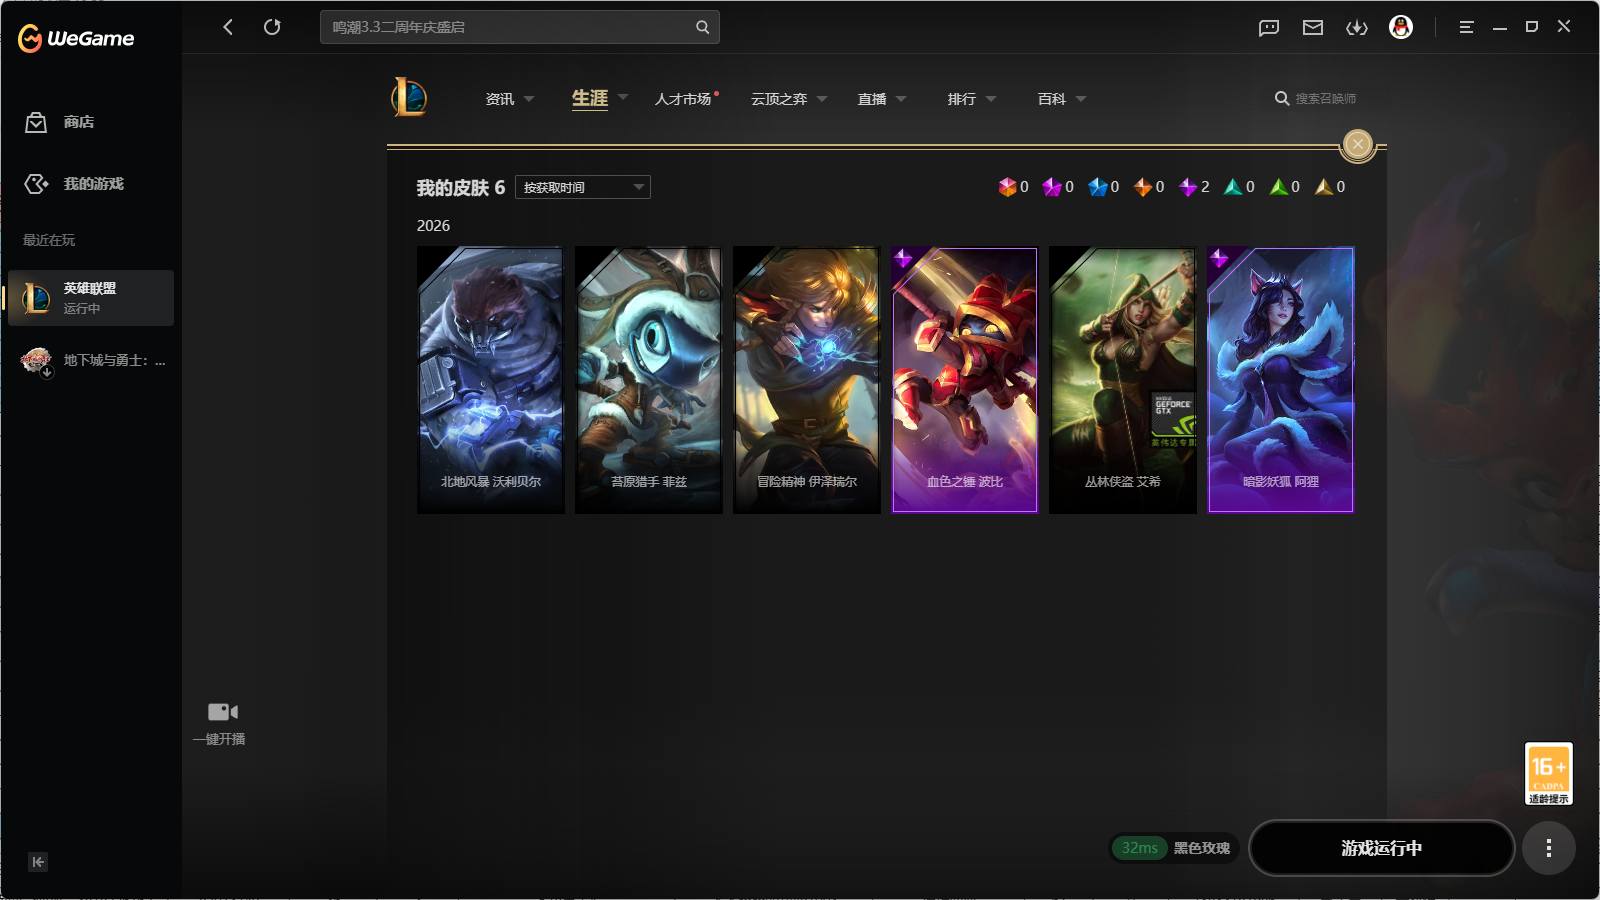Open the WeGame main menu icon
1600x900 pixels.
click(x=1466, y=27)
